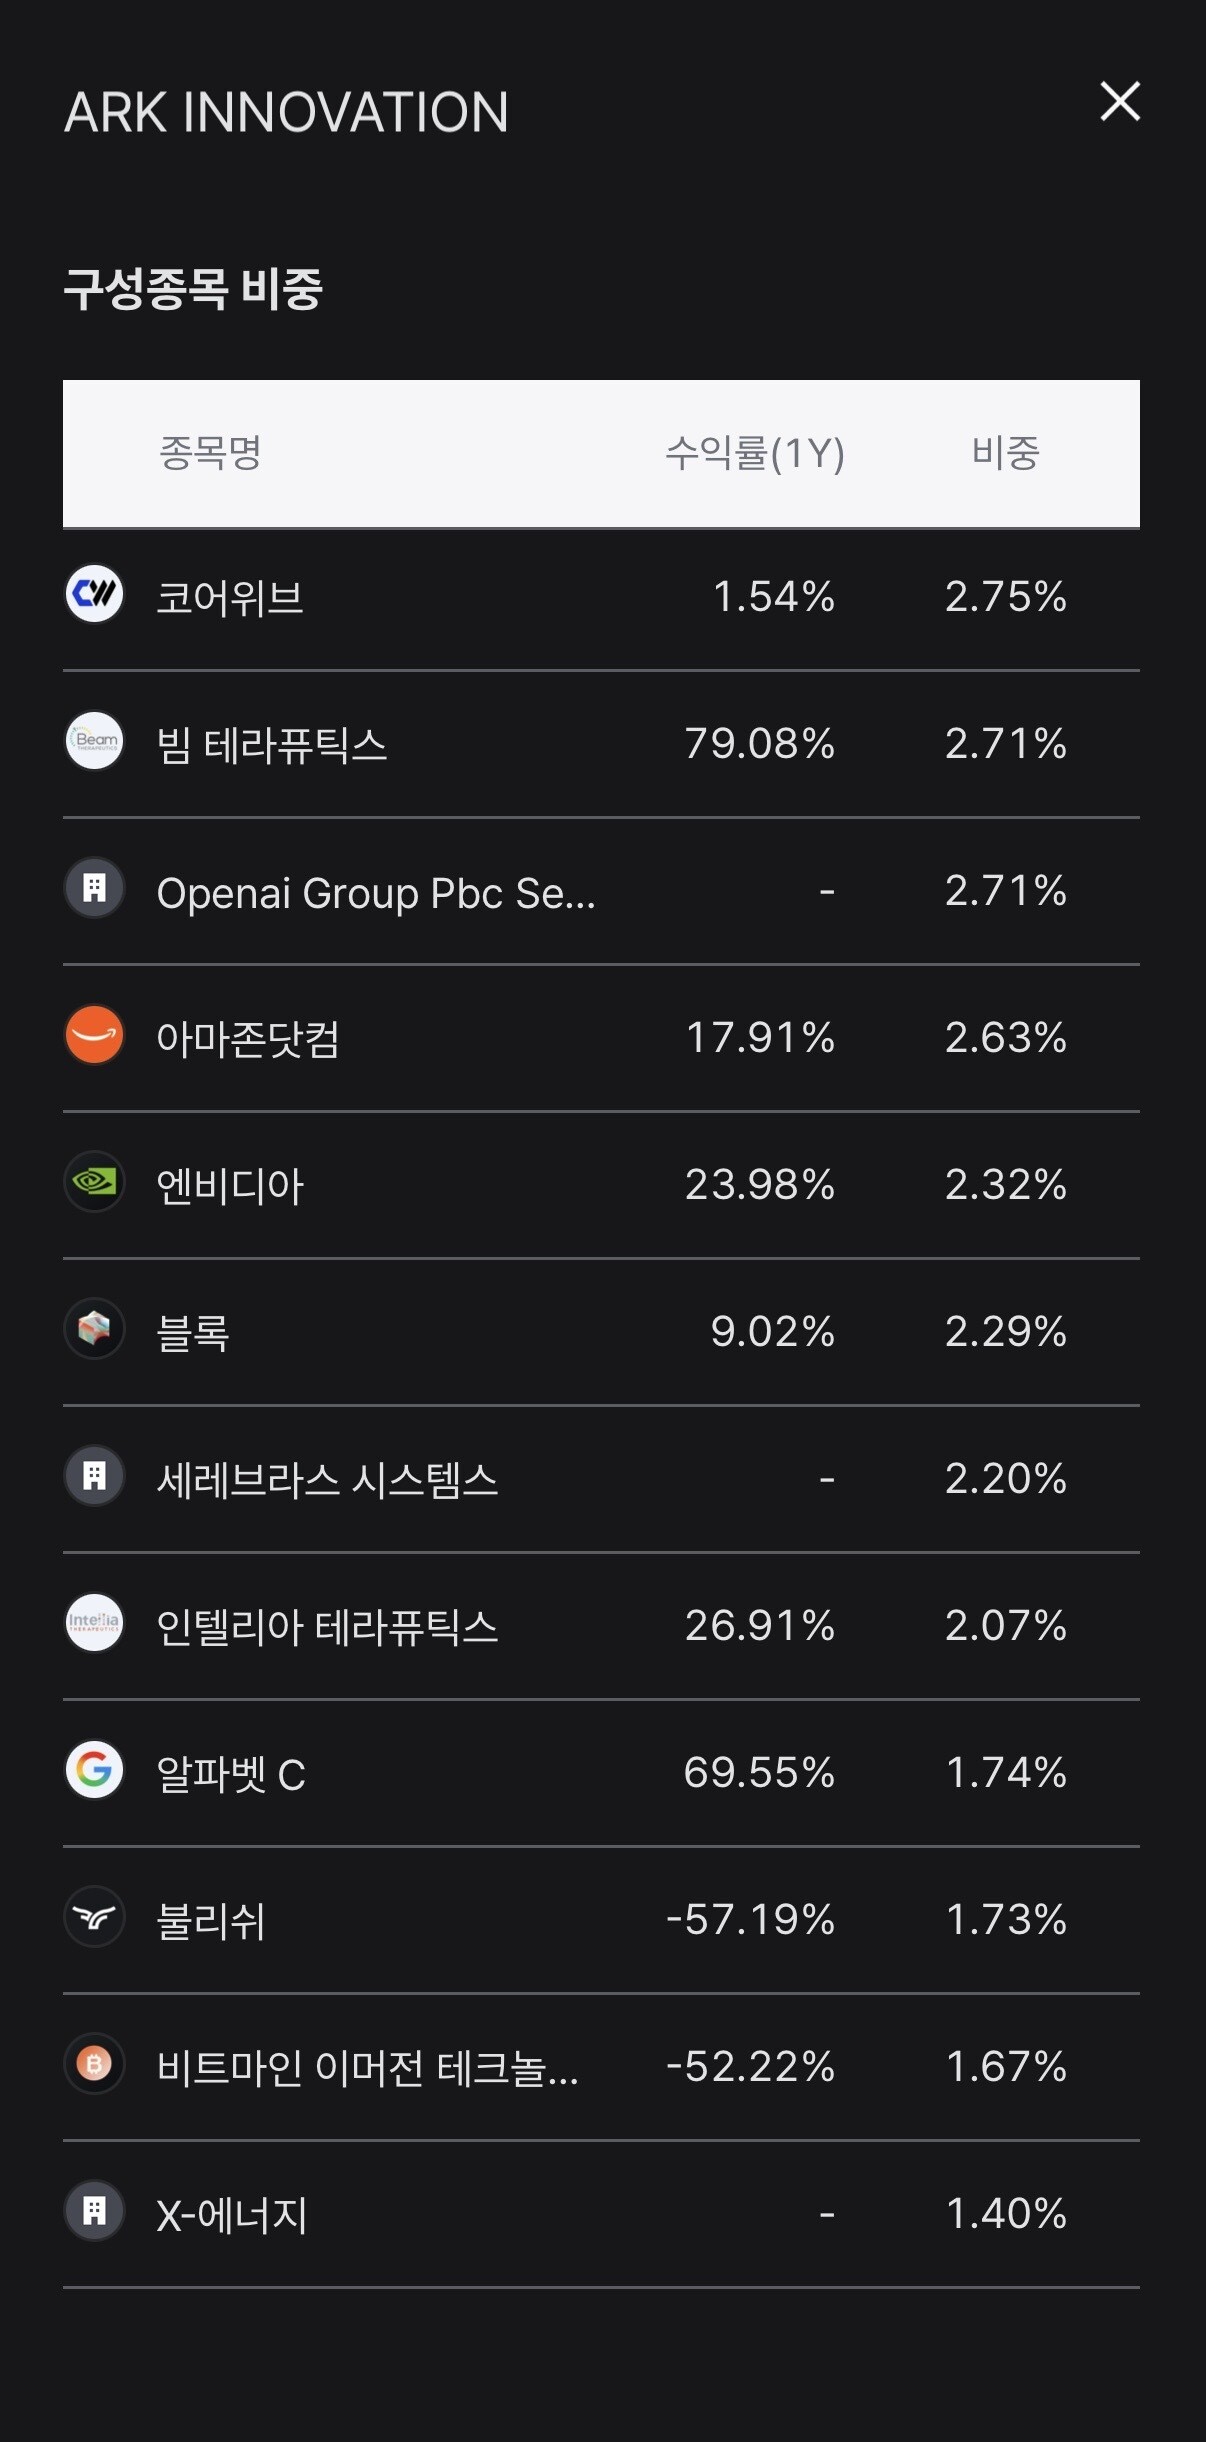Tap the Google G logo for Alphabet
The height and width of the screenshot is (2442, 1206).
coord(94,1770)
